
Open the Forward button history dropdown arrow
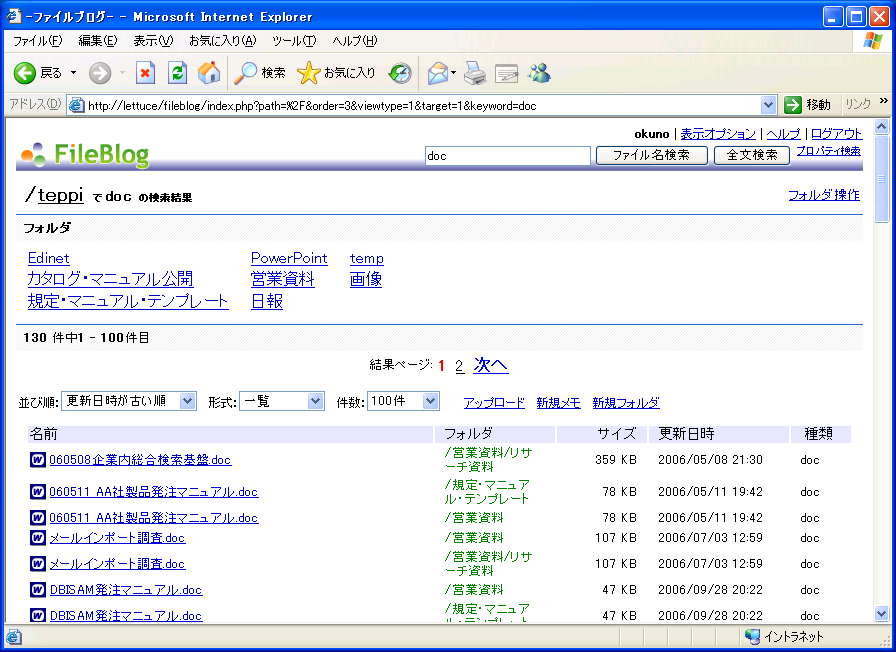click(122, 73)
